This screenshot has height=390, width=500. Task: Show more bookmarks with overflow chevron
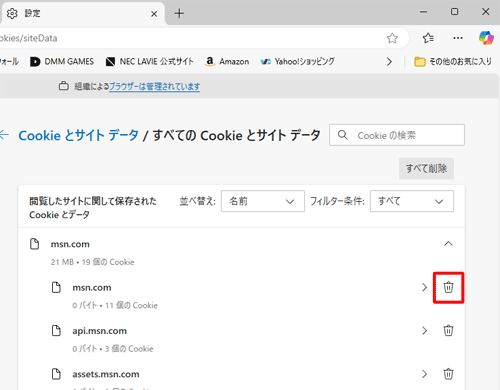[x=389, y=62]
